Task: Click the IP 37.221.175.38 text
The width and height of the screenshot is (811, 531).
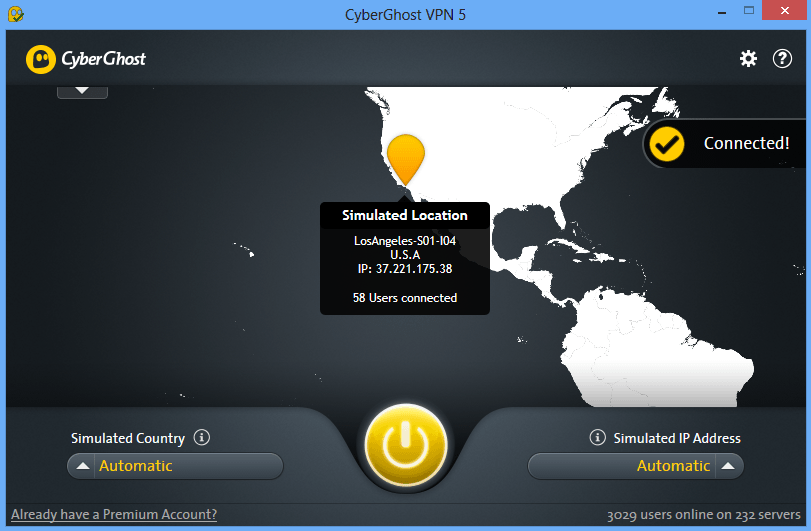Action: coord(405,269)
